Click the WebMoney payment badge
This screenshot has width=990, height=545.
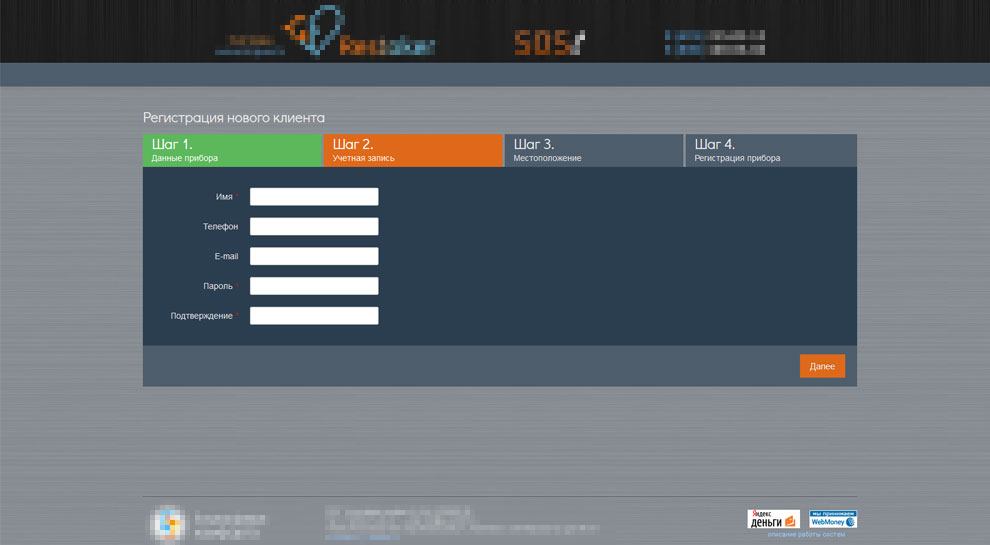832,519
